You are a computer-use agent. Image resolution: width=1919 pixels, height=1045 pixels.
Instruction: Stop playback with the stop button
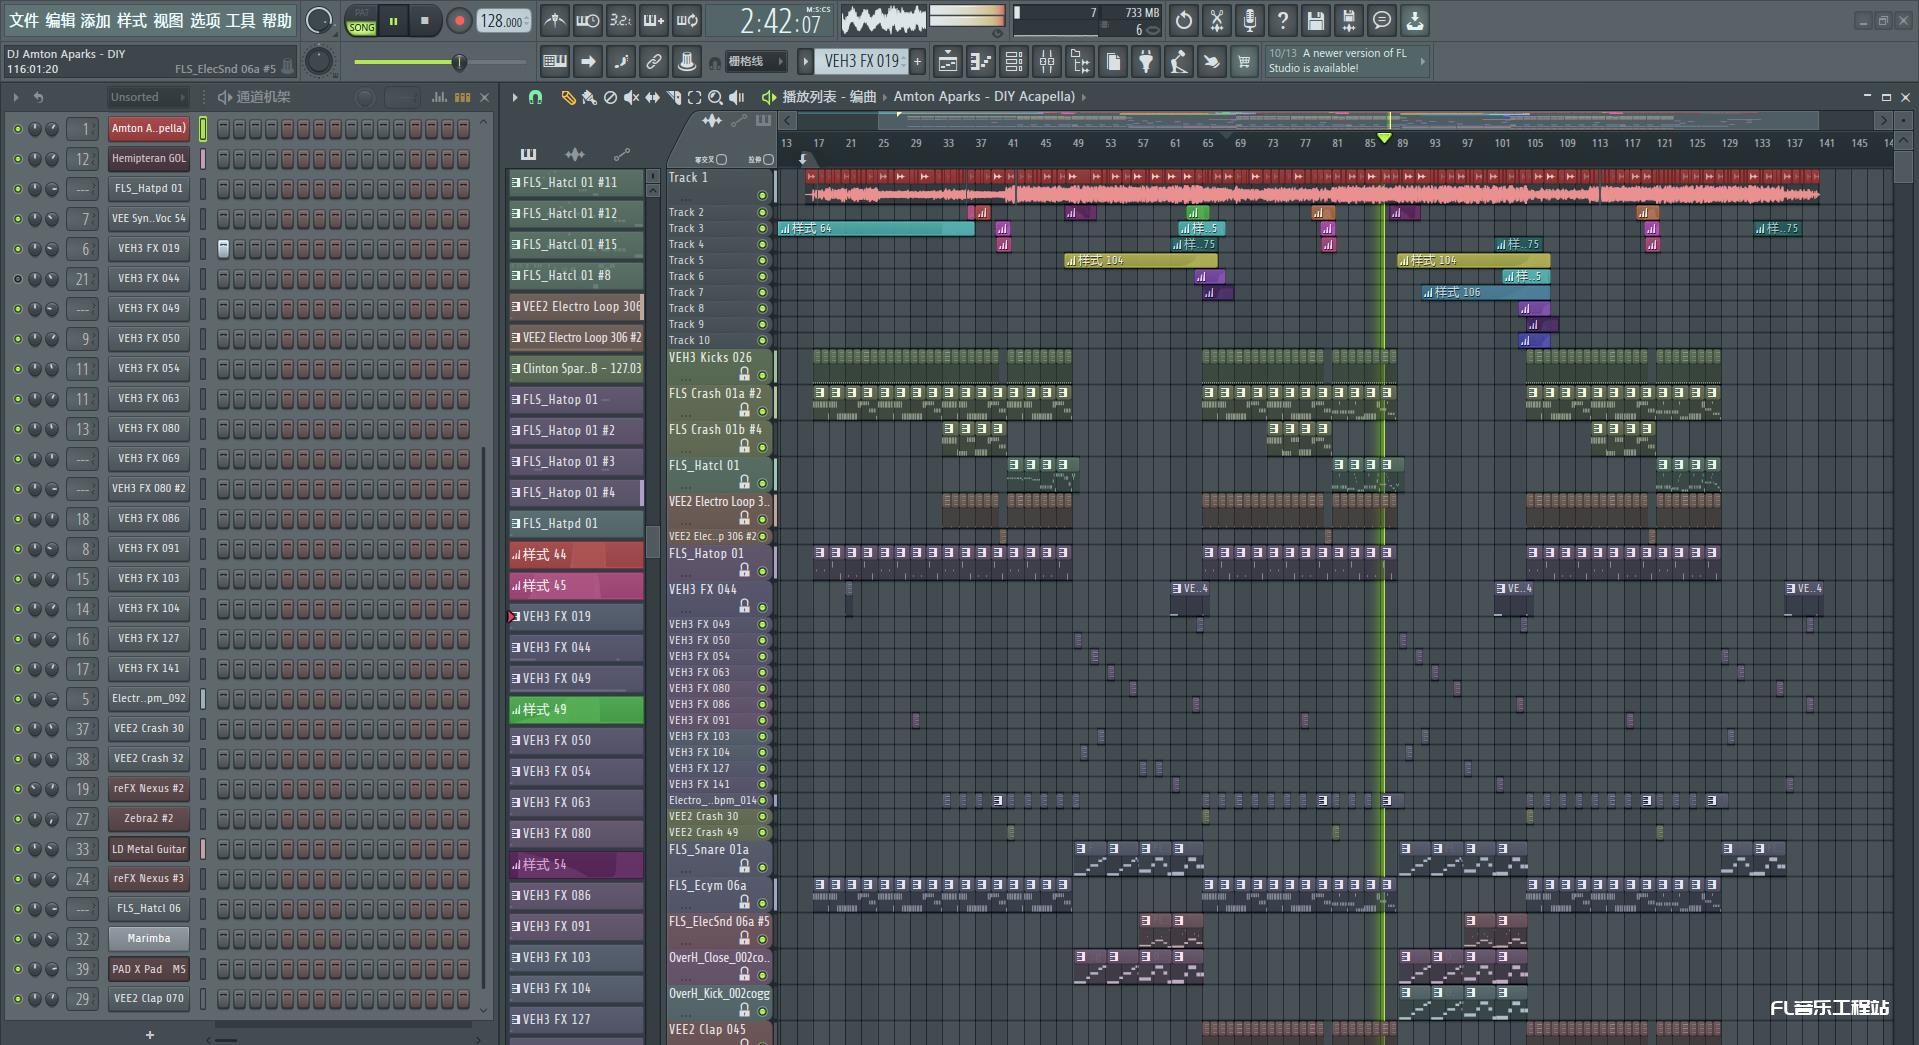(x=425, y=21)
